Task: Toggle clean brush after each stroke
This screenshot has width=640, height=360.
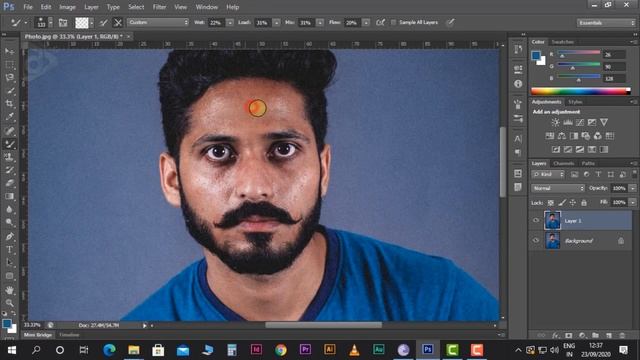Action: [x=118, y=22]
